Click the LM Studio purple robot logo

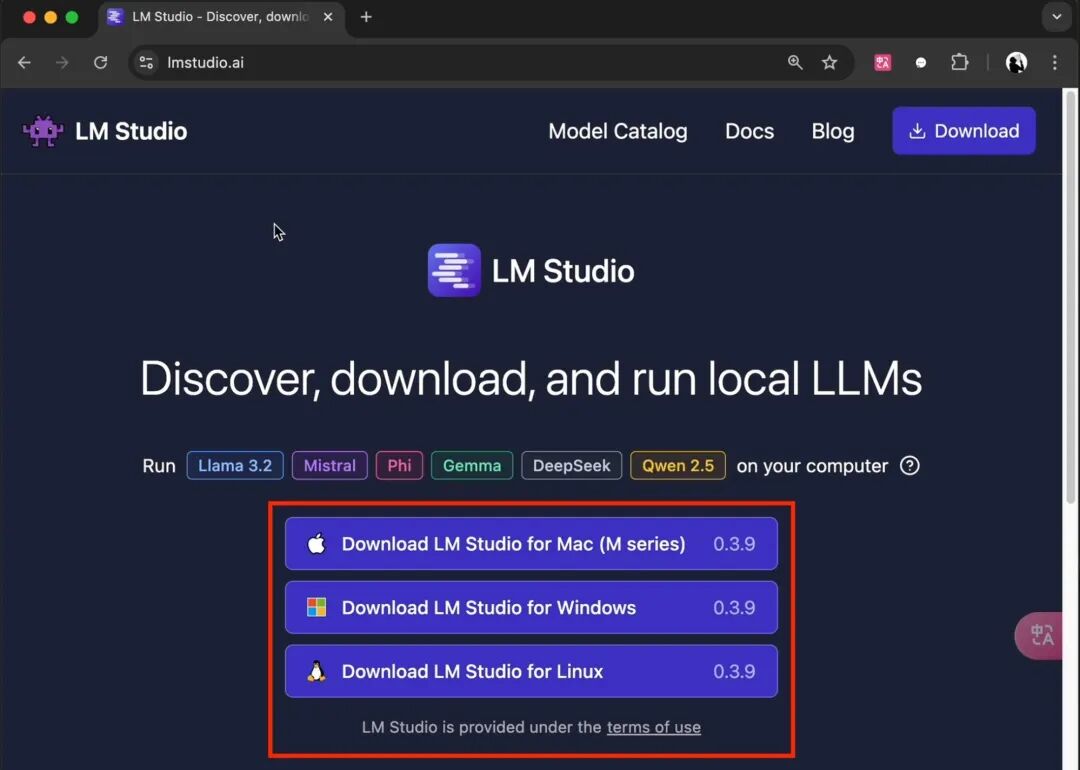click(x=43, y=131)
